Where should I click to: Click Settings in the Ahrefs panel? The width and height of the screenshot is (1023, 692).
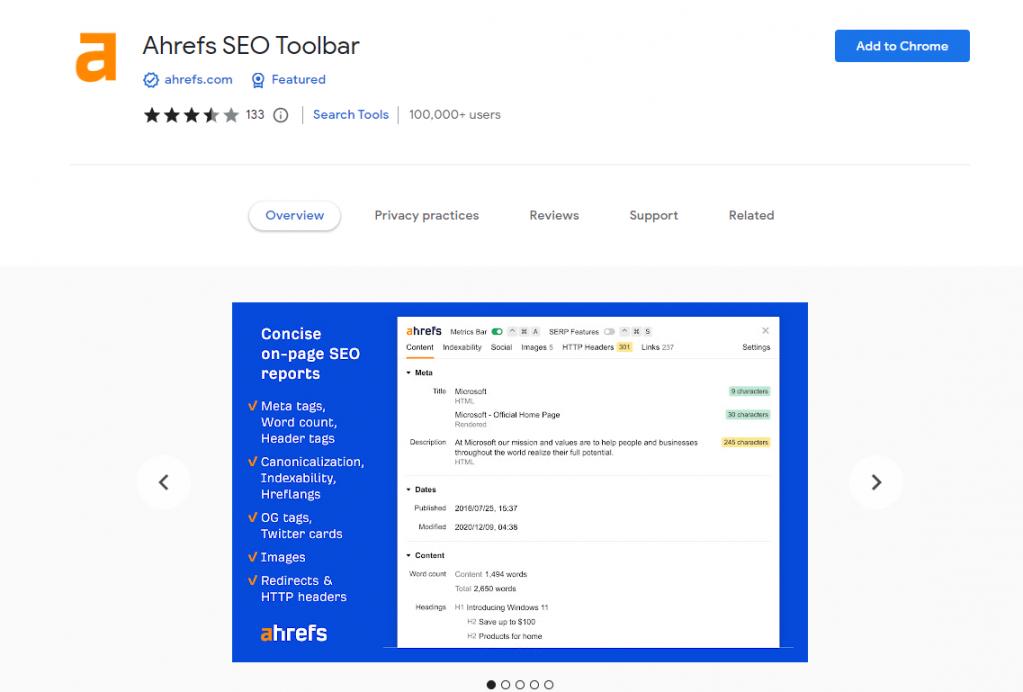click(756, 347)
